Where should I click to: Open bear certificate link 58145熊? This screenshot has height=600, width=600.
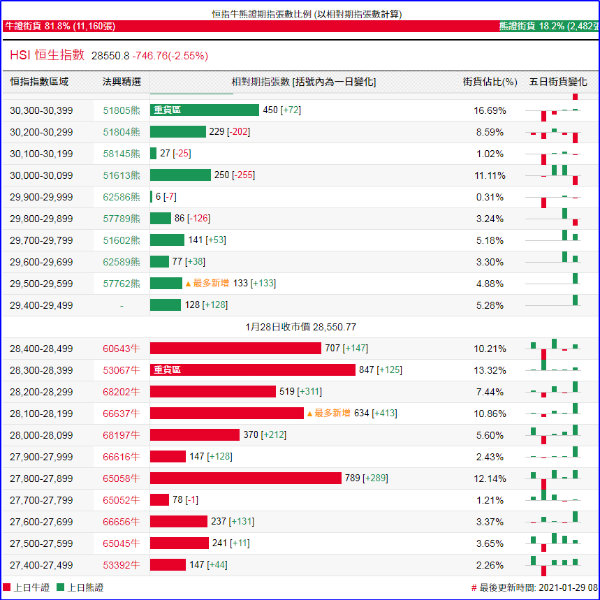click(x=122, y=154)
